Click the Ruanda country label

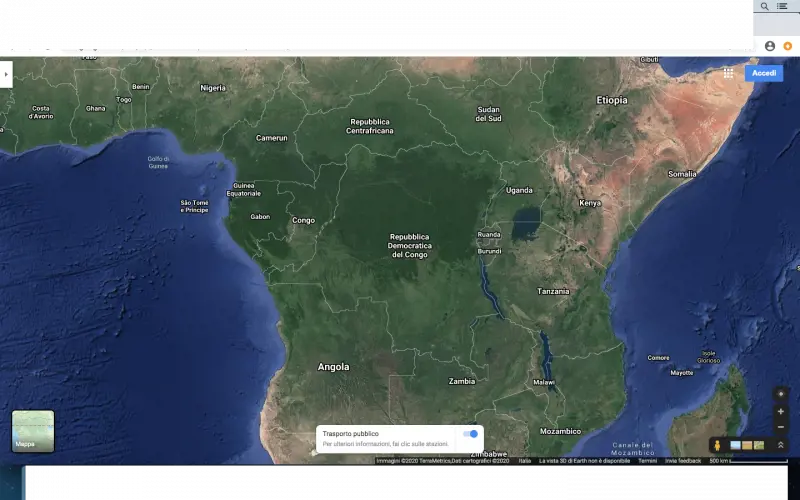coord(489,235)
